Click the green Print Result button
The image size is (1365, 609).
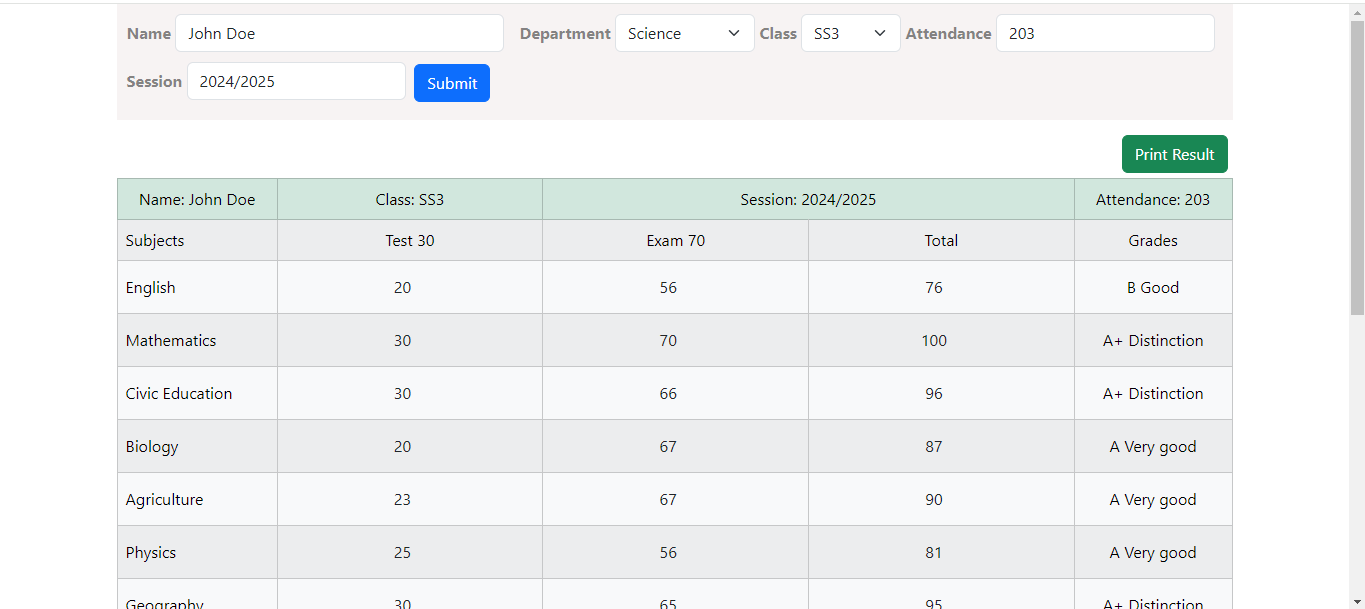(1174, 154)
